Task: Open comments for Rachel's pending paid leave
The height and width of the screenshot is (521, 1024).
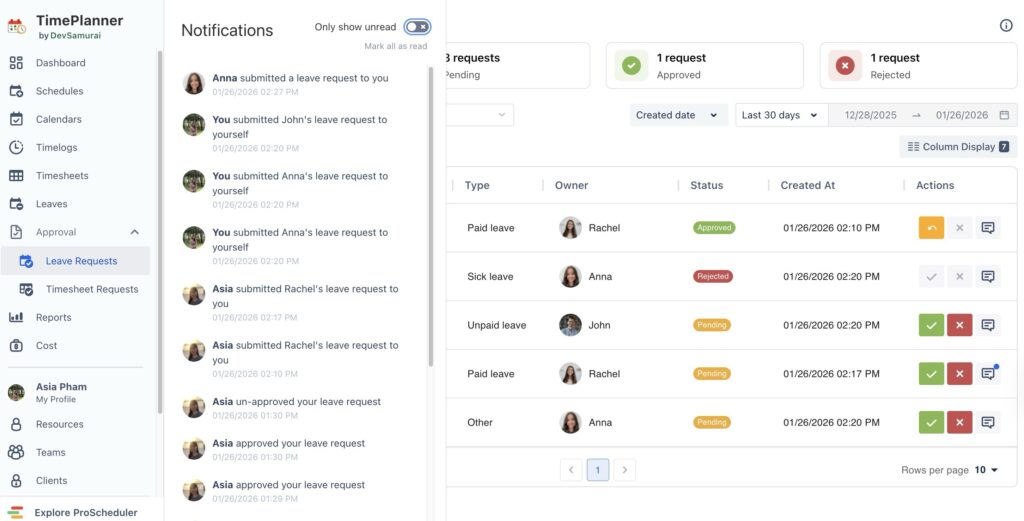Action: [988, 374]
